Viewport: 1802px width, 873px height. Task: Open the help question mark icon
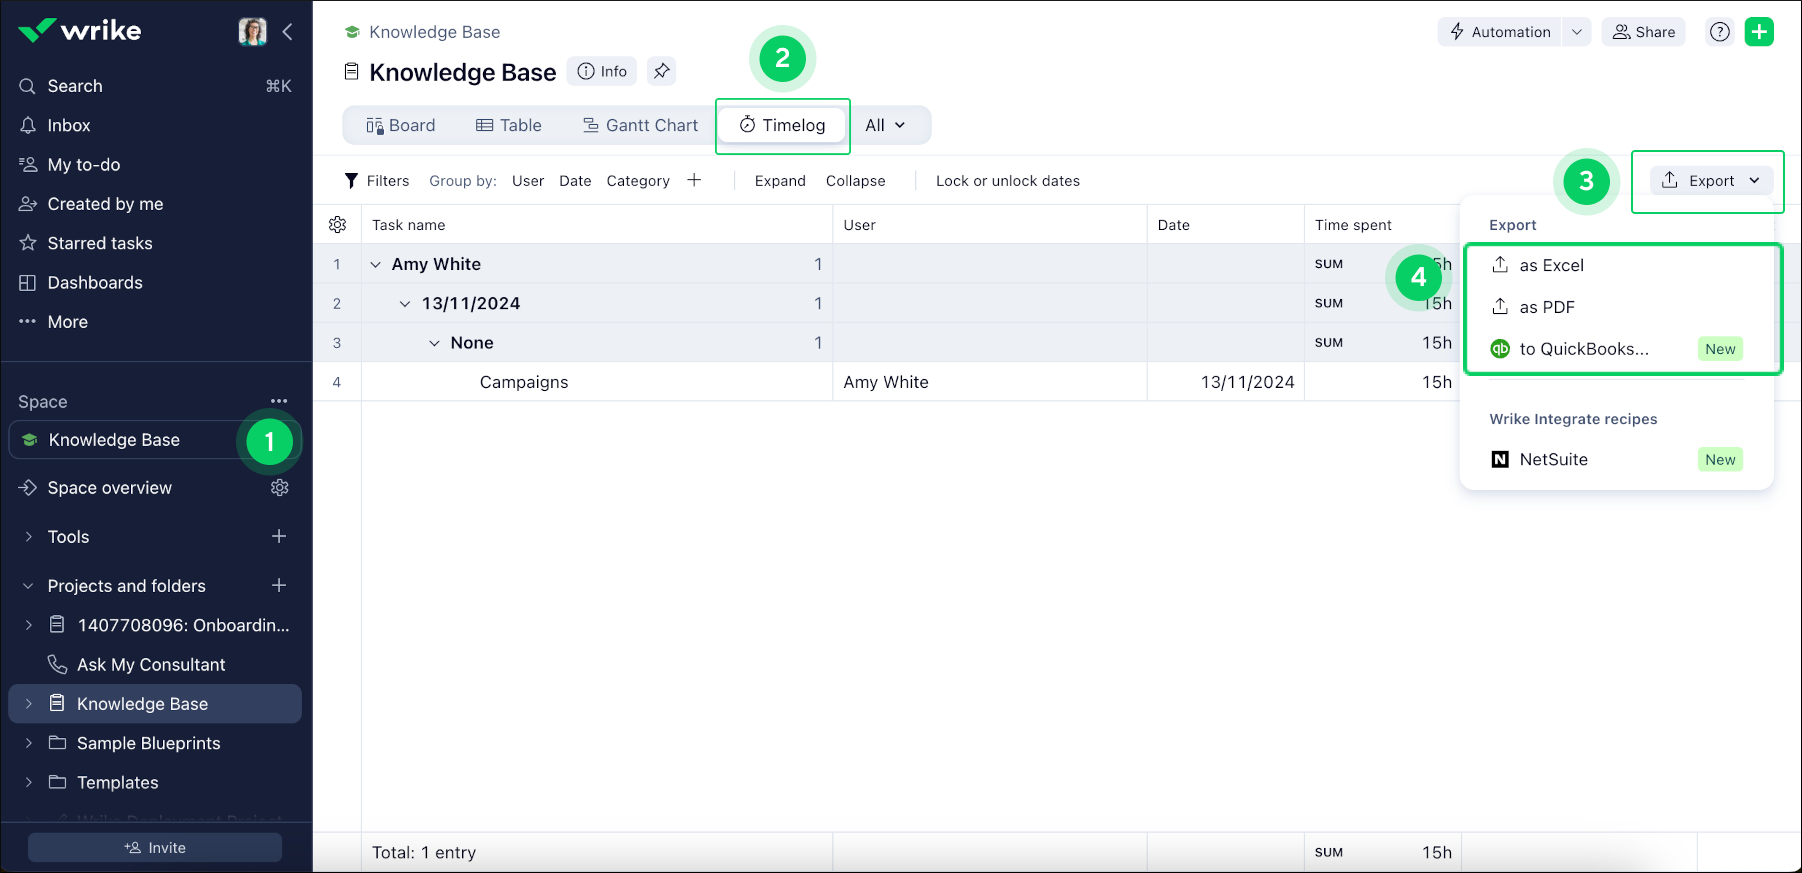(x=1719, y=32)
